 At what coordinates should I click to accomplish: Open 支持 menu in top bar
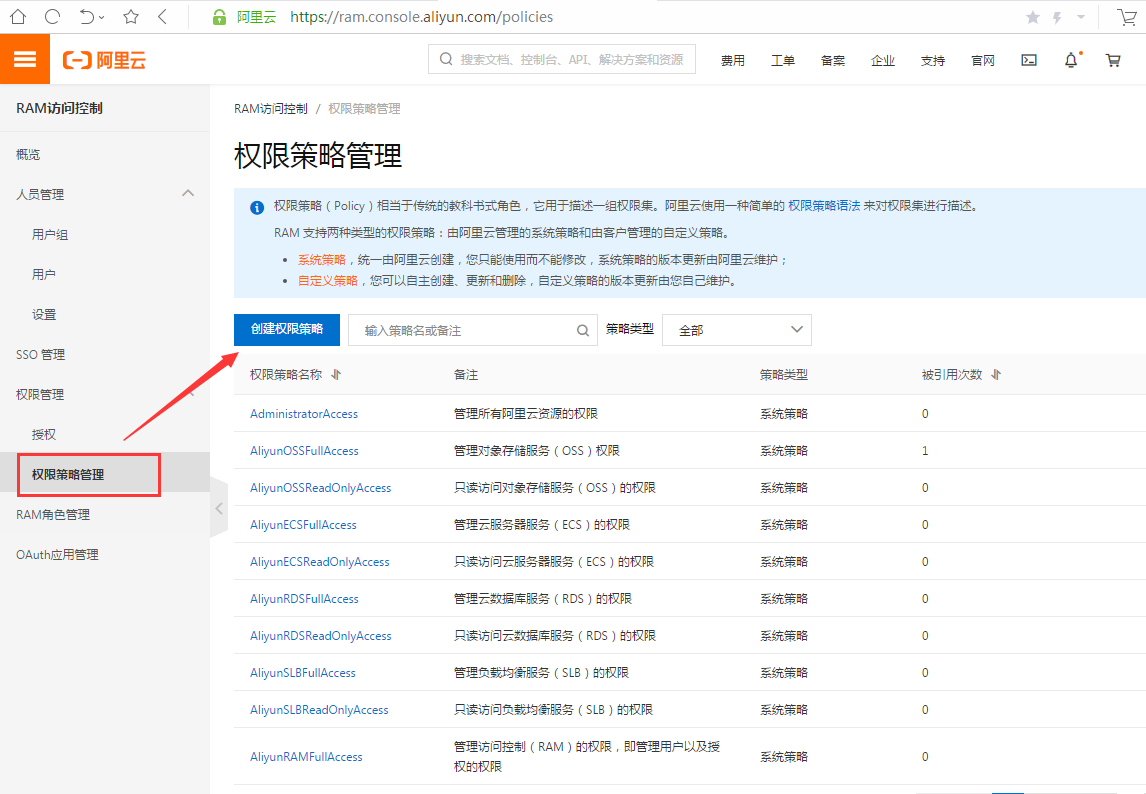pyautogui.click(x=933, y=60)
